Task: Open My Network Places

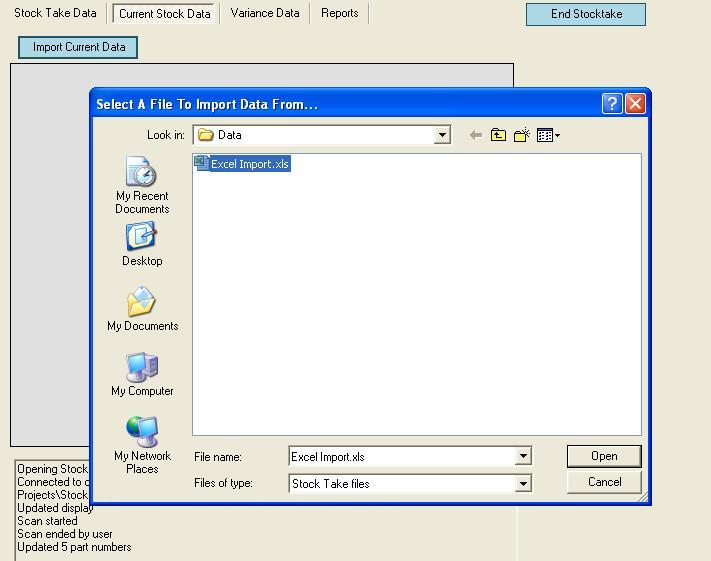Action: (142, 445)
